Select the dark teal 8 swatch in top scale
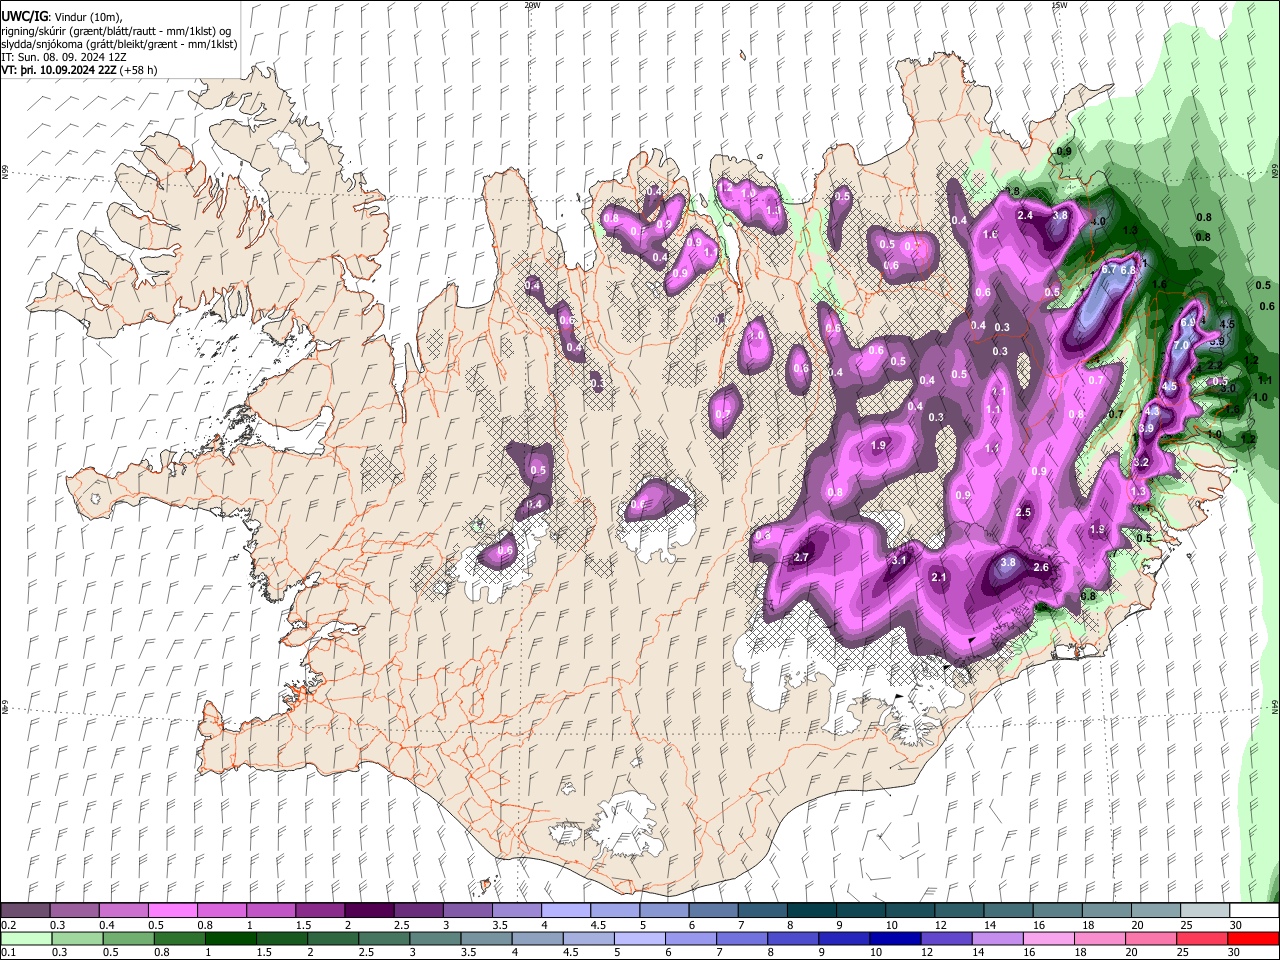Viewport: 1280px width, 960px height. coord(812,910)
